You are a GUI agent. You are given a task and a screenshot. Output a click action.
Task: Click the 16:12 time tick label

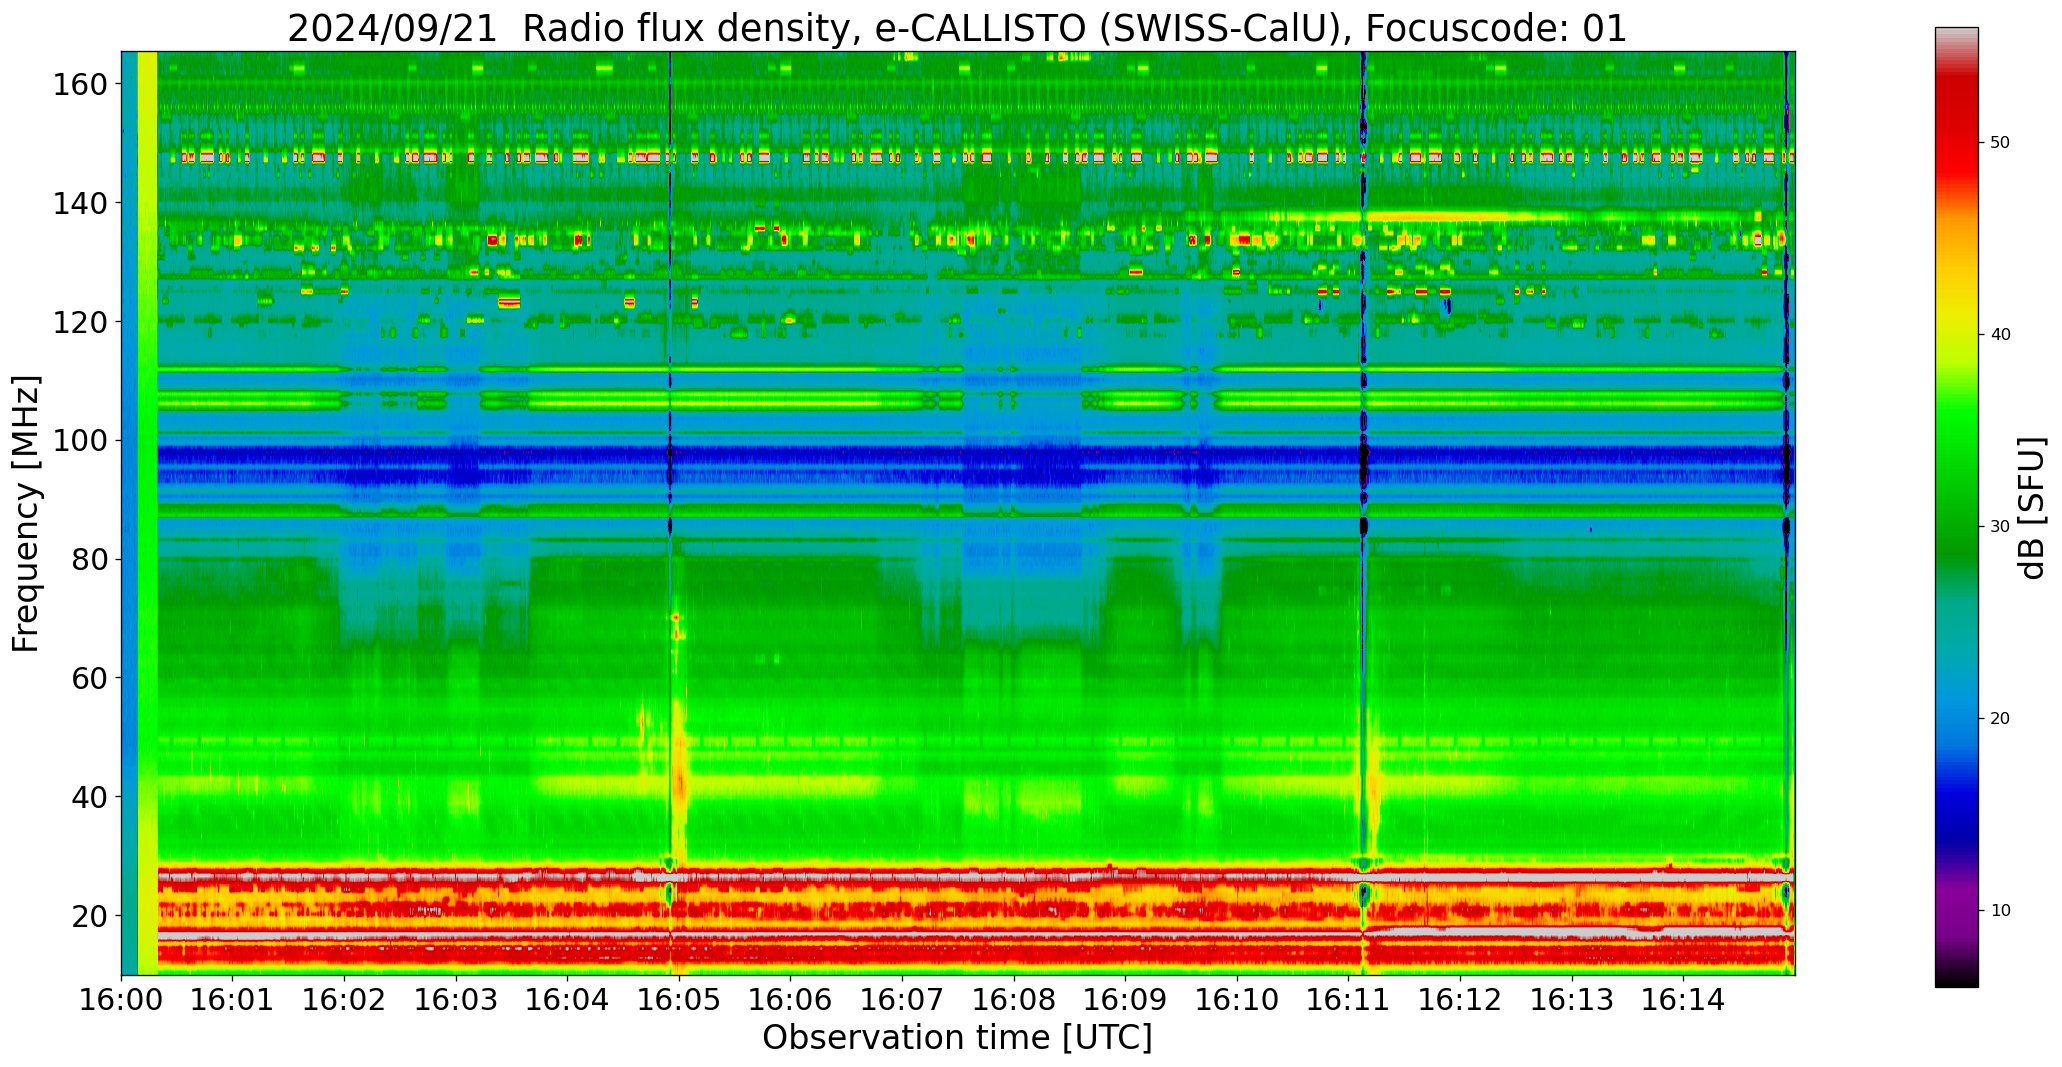[x=1460, y=998]
